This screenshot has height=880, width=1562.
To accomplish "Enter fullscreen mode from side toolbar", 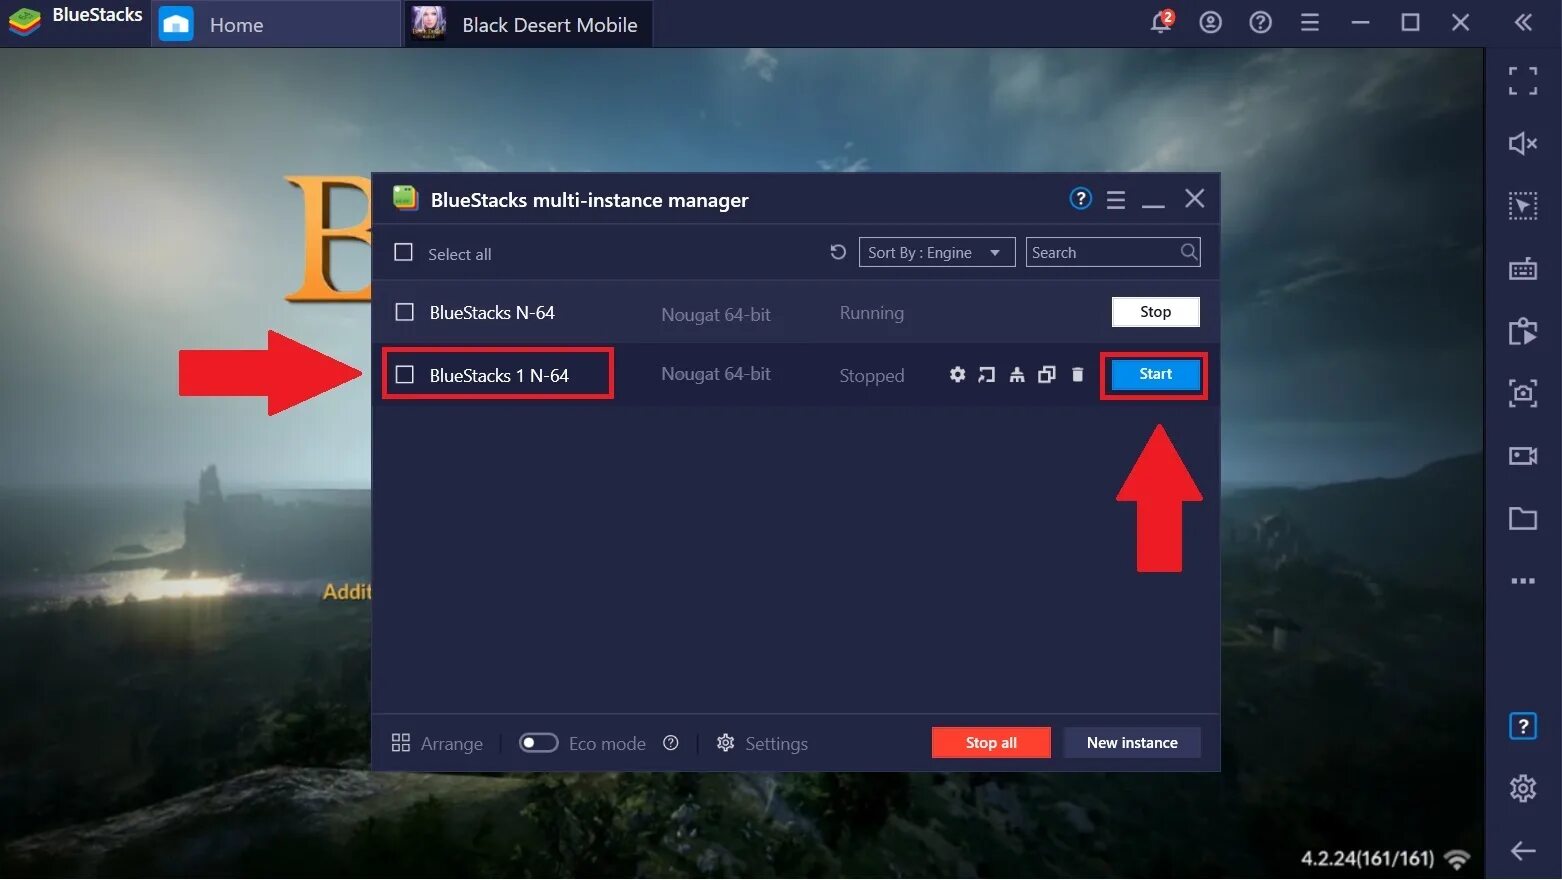I will 1523,81.
